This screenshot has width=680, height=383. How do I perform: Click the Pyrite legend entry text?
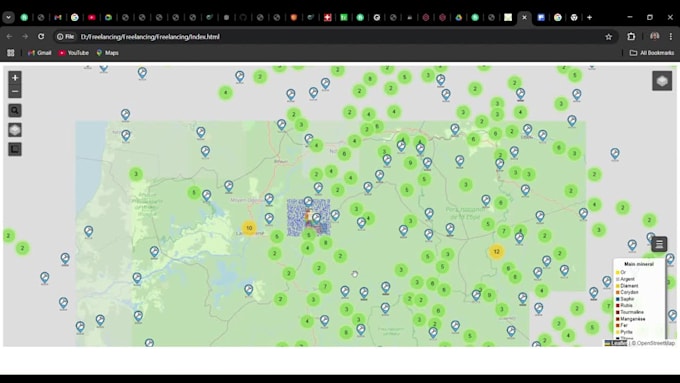coord(626,332)
